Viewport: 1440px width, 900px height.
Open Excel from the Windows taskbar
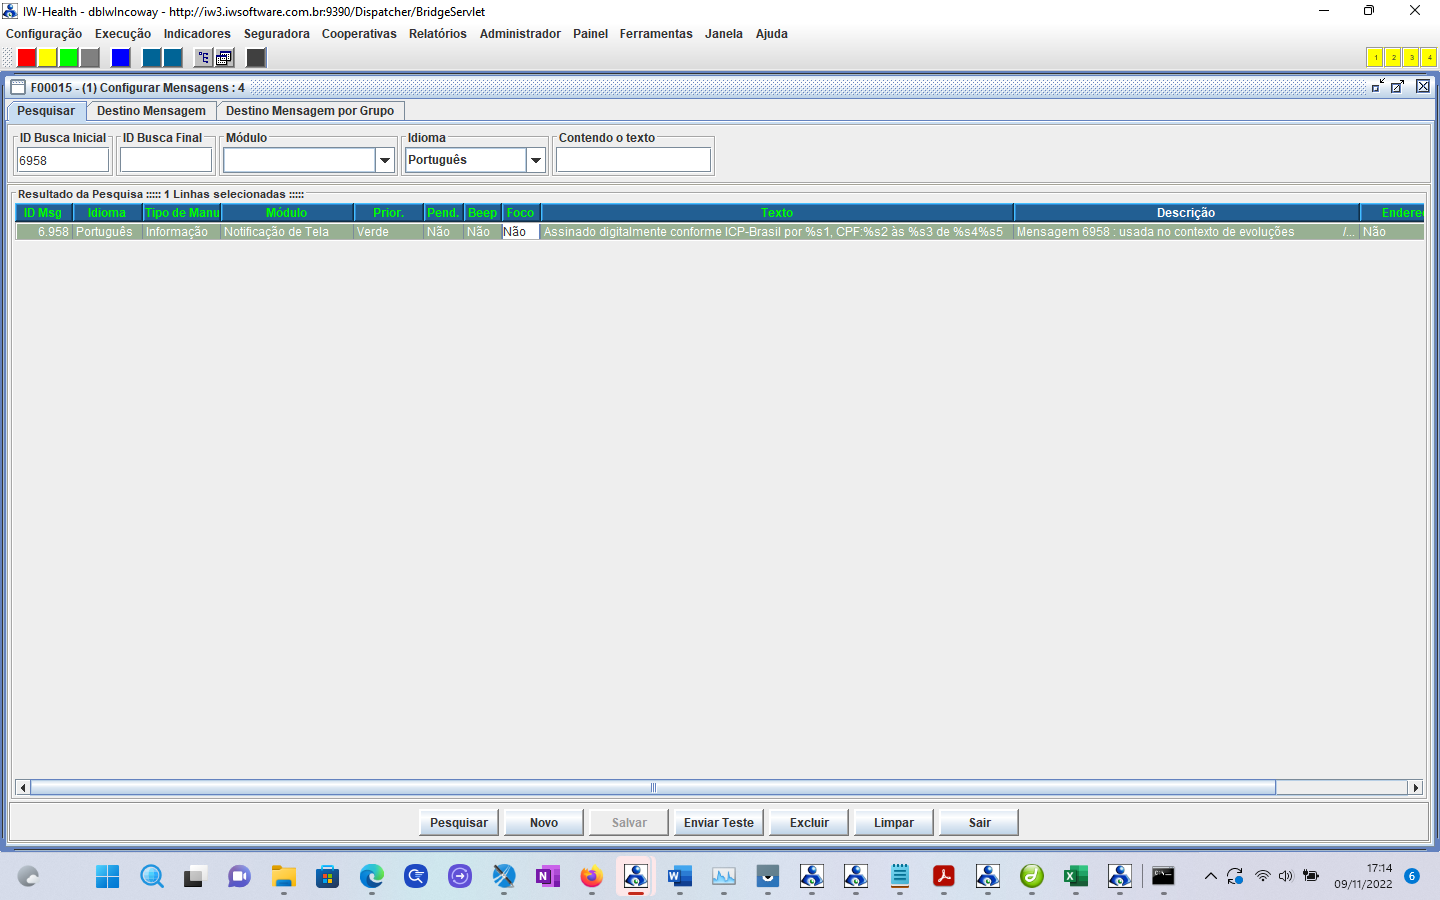(1075, 877)
